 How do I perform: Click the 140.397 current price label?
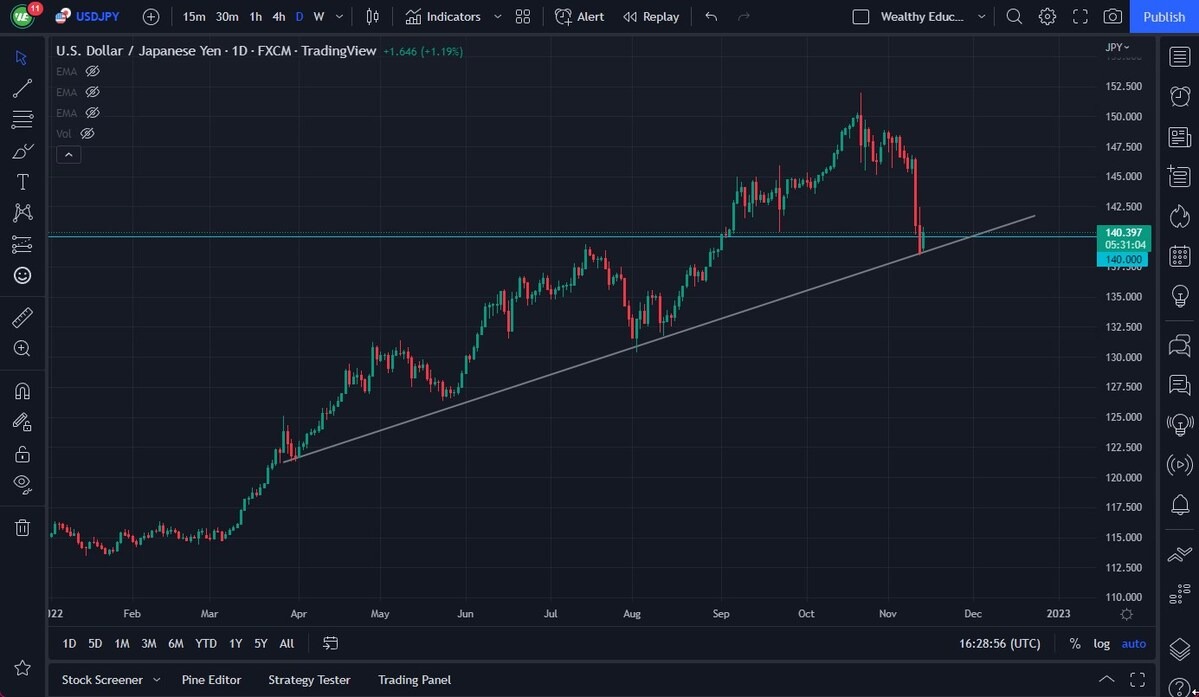tap(1122, 232)
